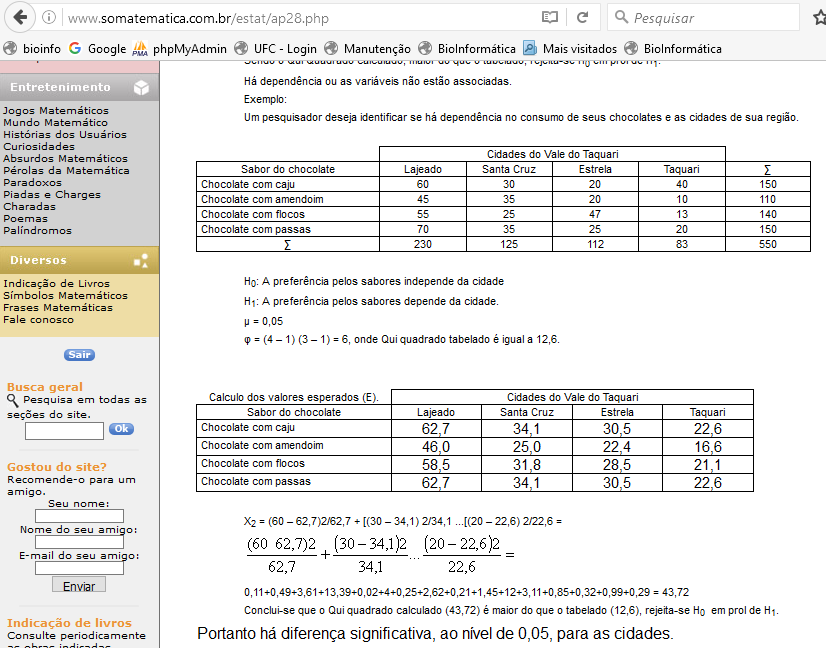Open Símbolos Matemáticos link

[65, 296]
